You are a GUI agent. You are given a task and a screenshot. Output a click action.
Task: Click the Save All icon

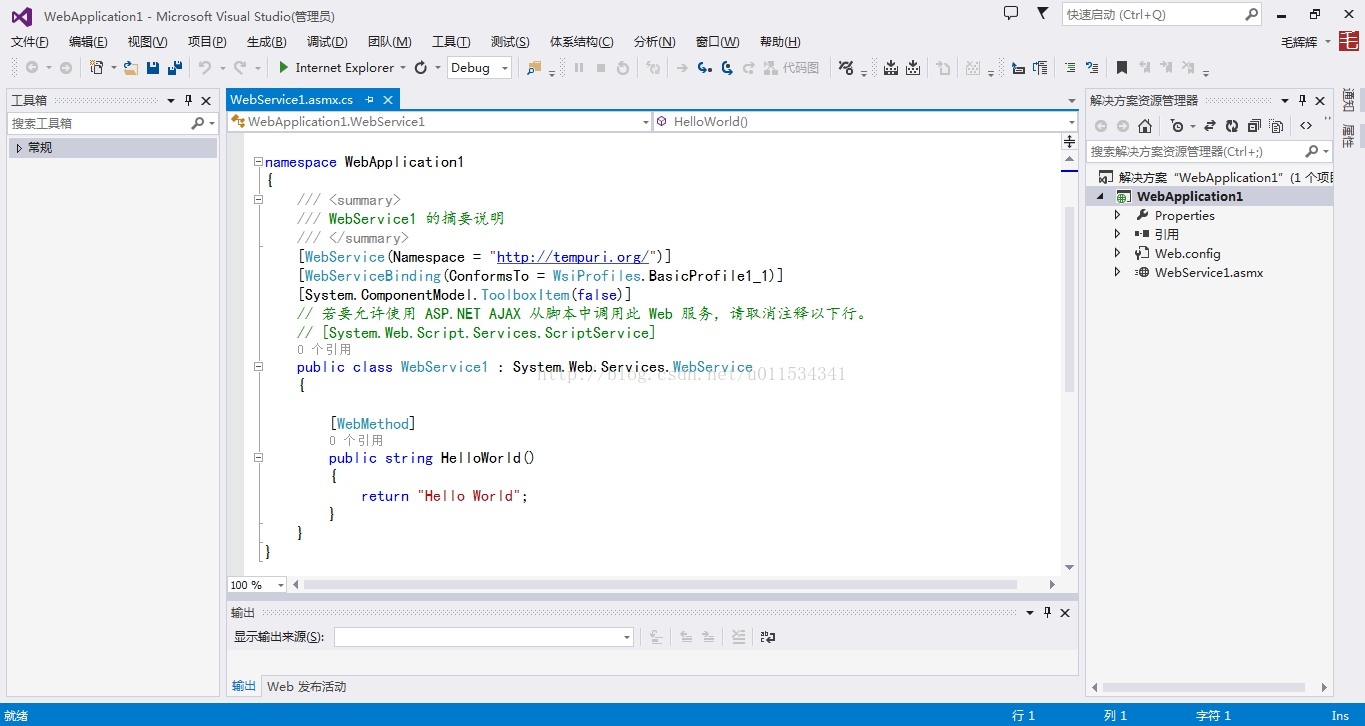pyautogui.click(x=175, y=68)
